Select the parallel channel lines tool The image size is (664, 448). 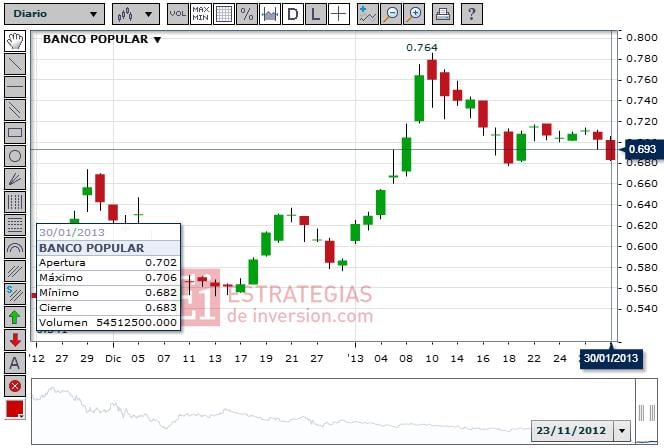15,110
